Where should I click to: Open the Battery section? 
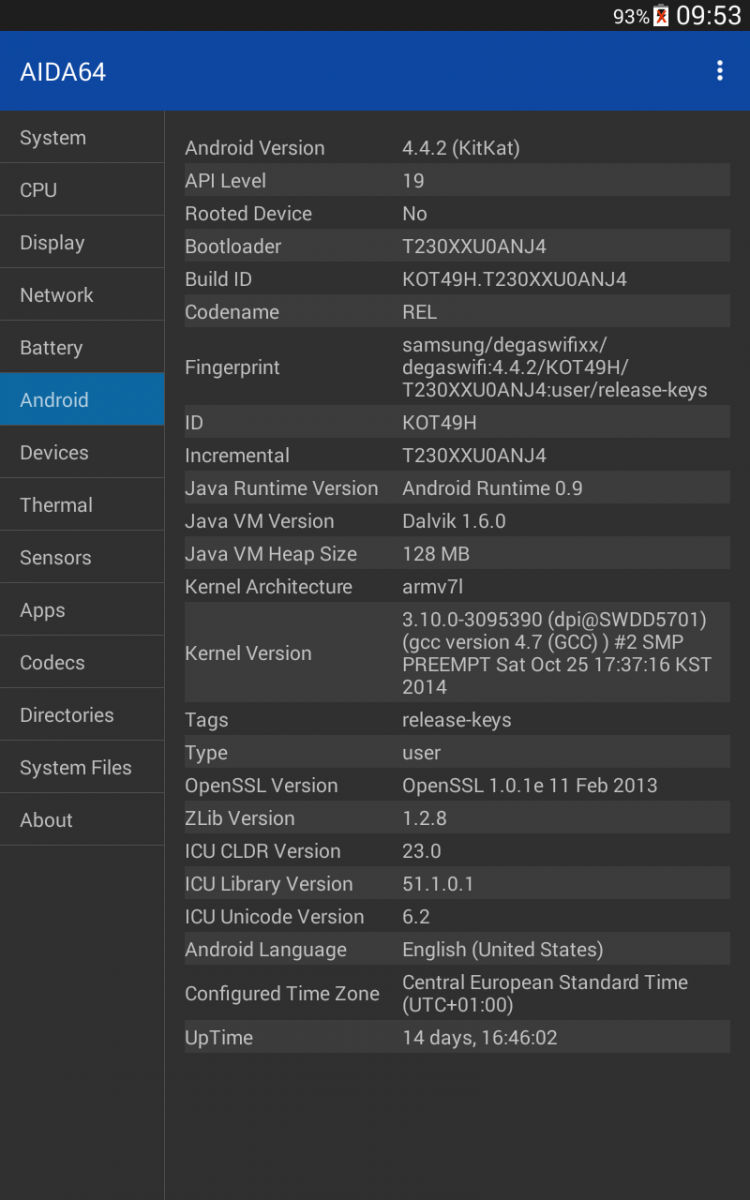point(82,348)
